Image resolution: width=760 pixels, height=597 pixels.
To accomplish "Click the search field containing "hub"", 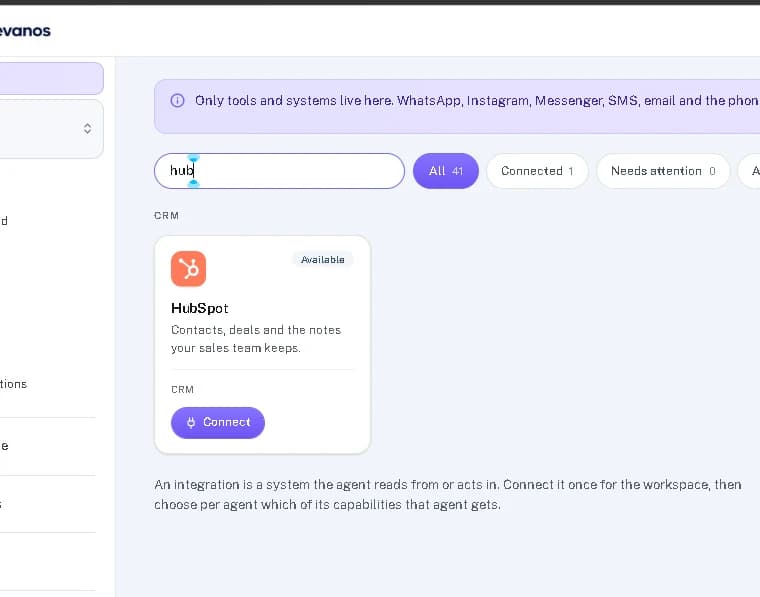I will pyautogui.click(x=279, y=171).
